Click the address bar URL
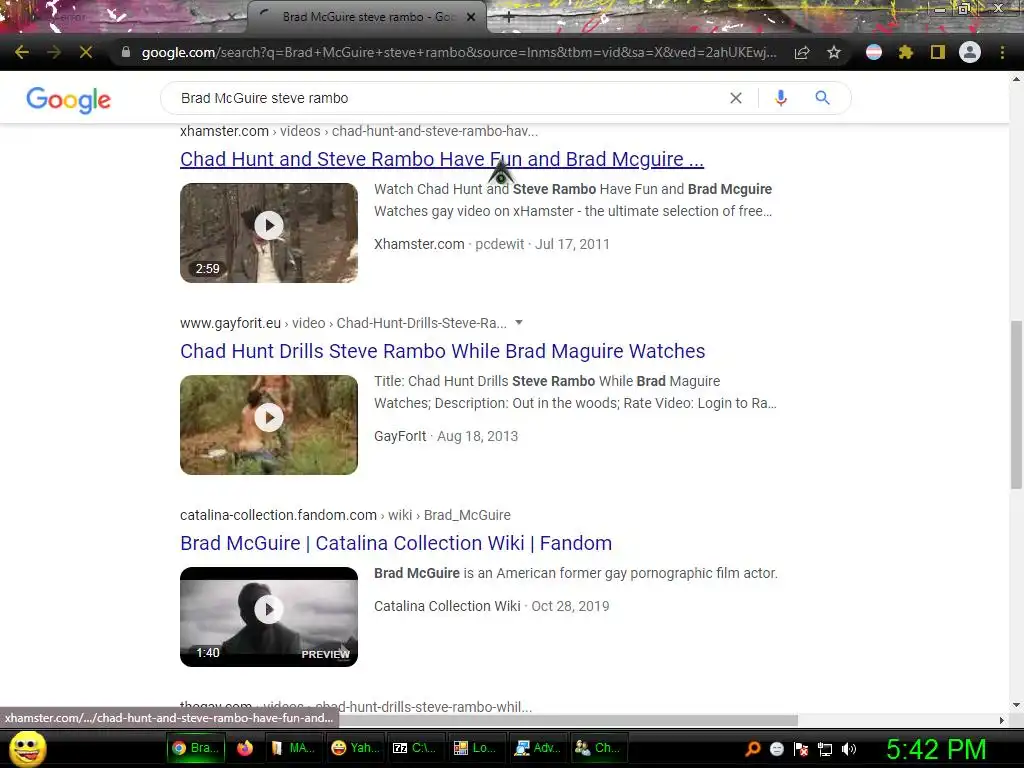The height and width of the screenshot is (768, 1024). coord(459,52)
